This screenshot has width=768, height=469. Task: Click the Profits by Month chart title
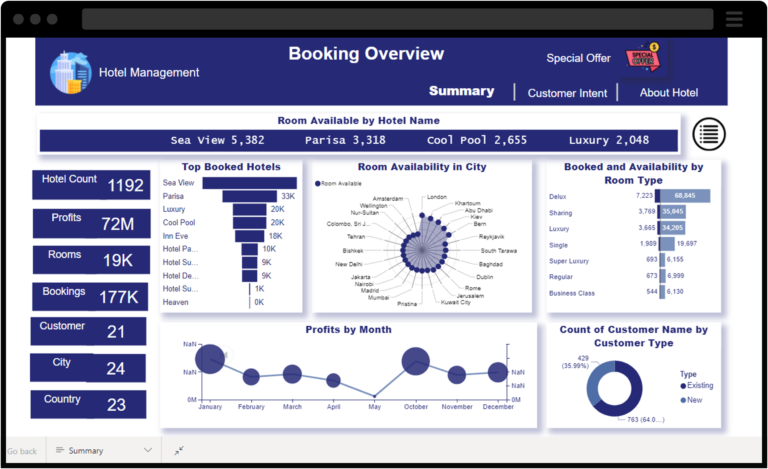(x=348, y=329)
